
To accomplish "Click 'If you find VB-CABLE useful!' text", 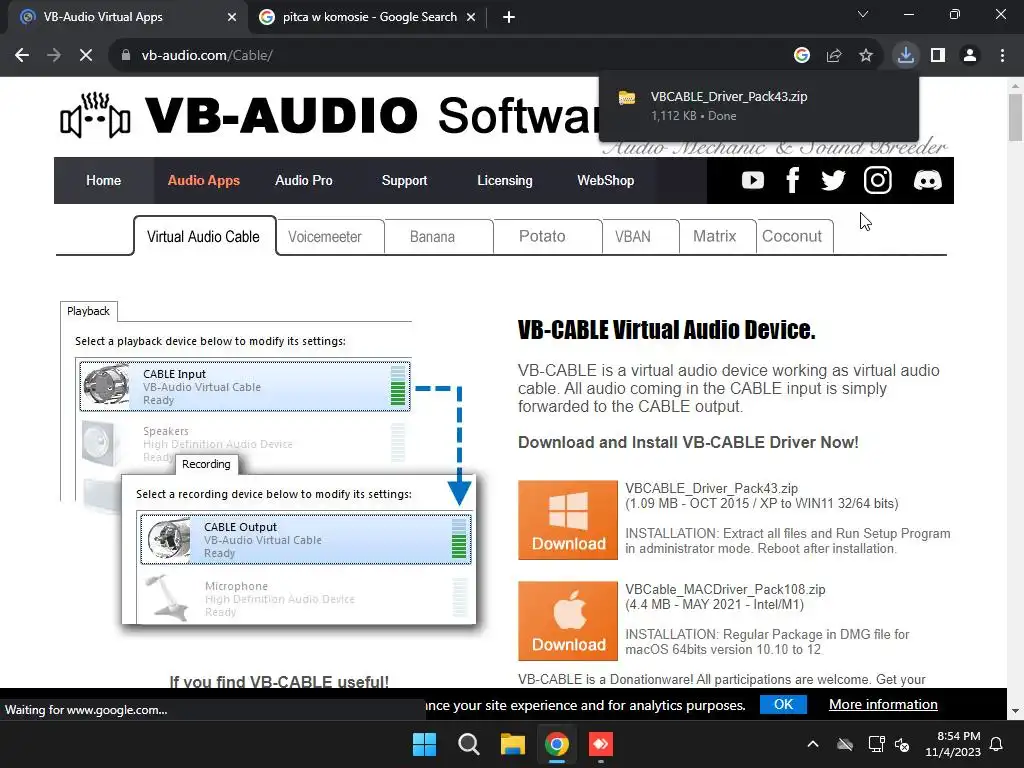I will coord(279,681).
